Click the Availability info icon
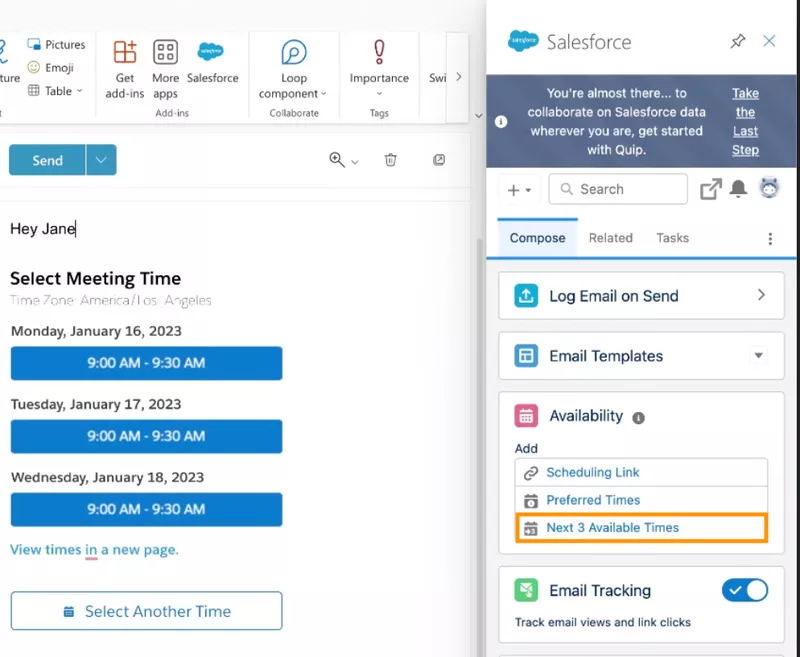Image resolution: width=800 pixels, height=657 pixels. (x=638, y=417)
